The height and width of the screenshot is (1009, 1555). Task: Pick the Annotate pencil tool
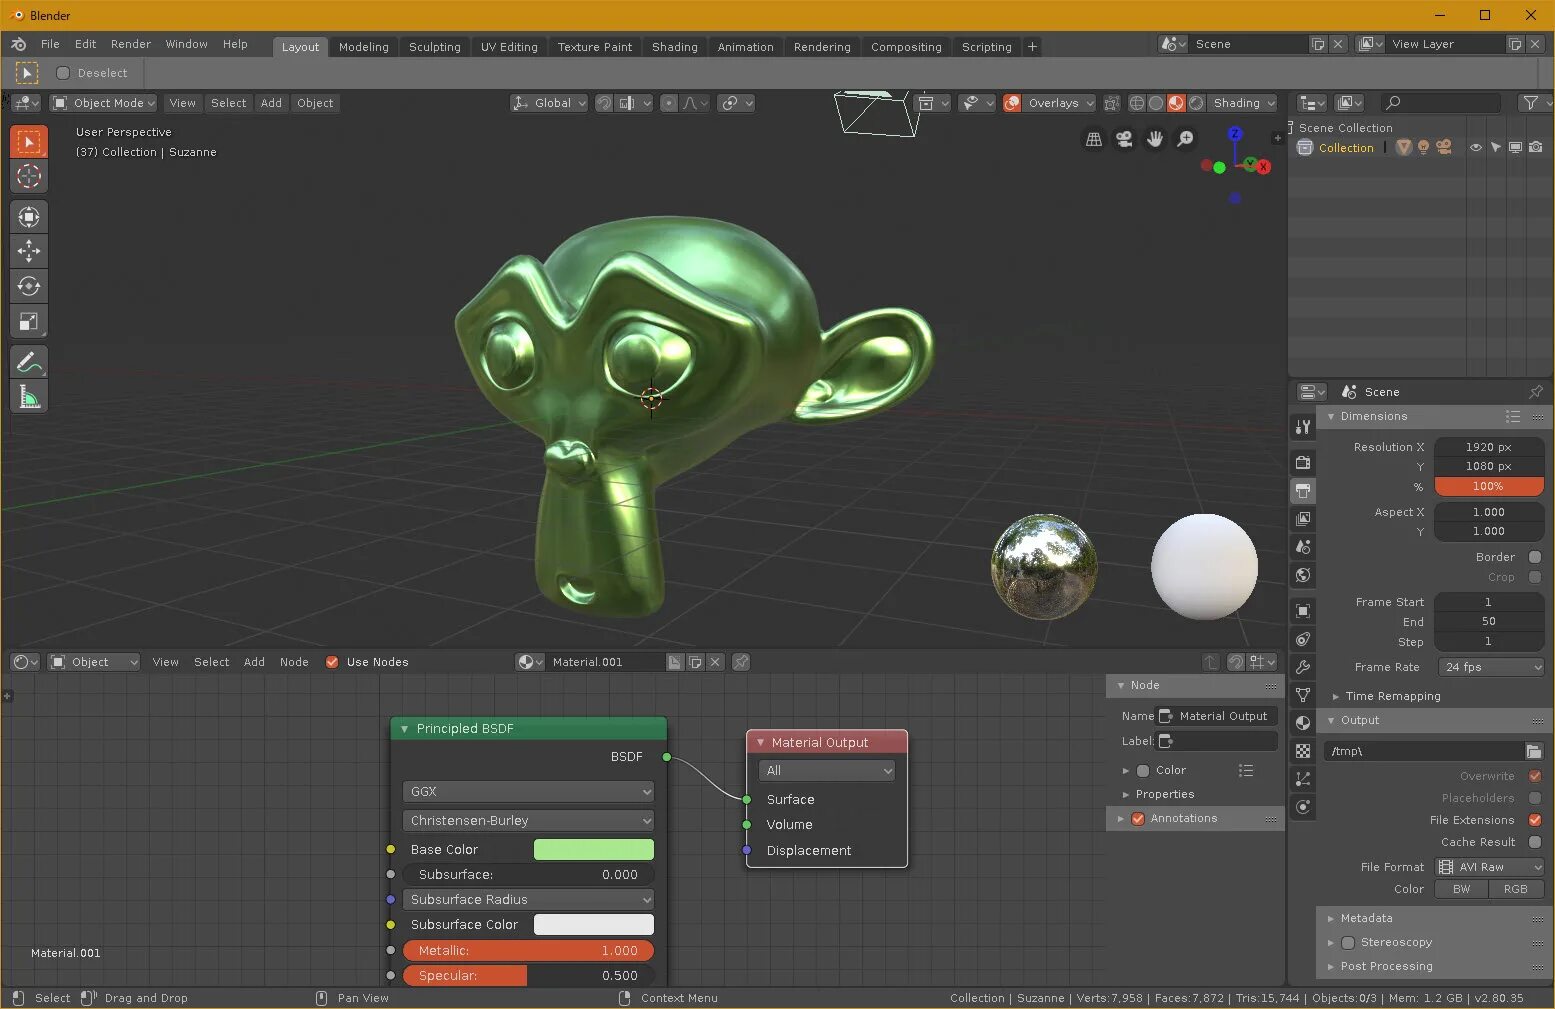click(x=29, y=362)
